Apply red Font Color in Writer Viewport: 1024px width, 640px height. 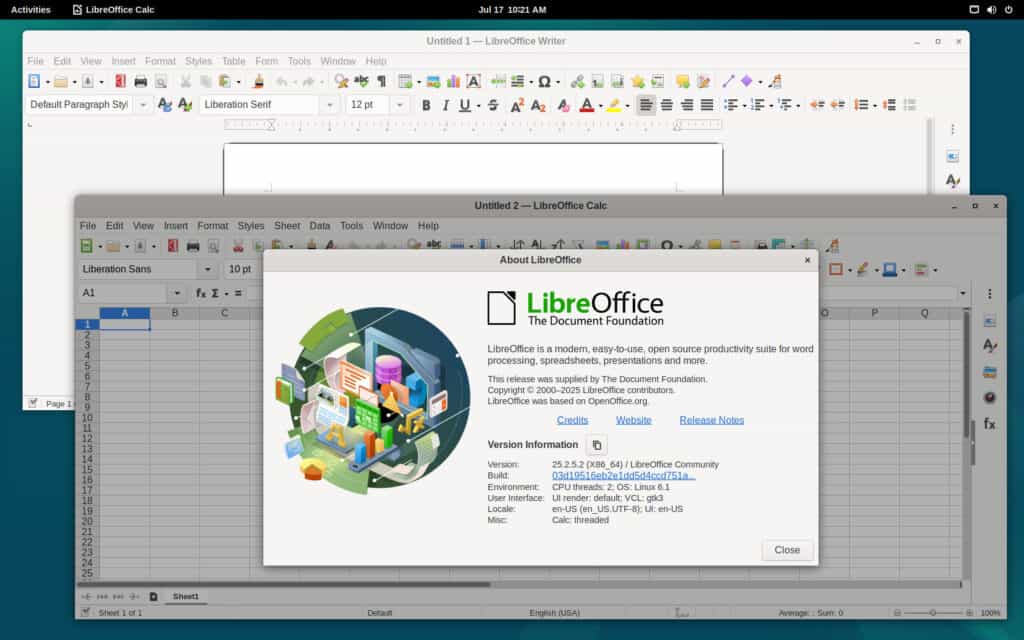pos(586,105)
